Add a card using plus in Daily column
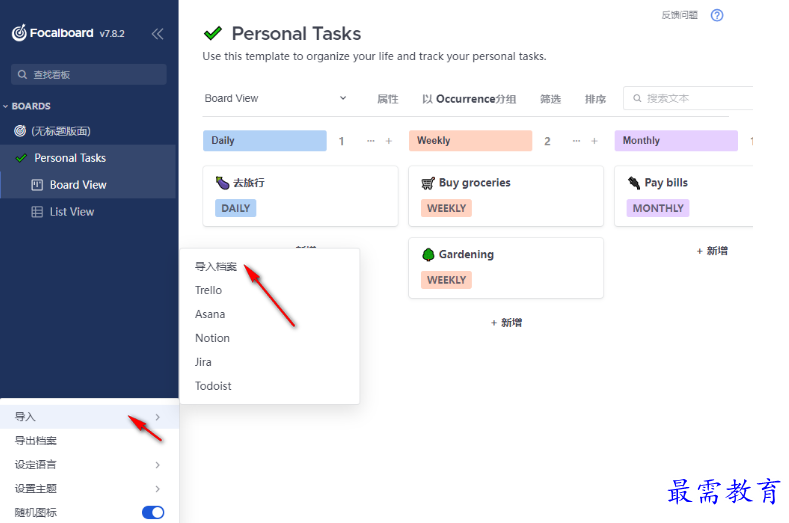Image resolution: width=789 pixels, height=523 pixels. pos(388,141)
